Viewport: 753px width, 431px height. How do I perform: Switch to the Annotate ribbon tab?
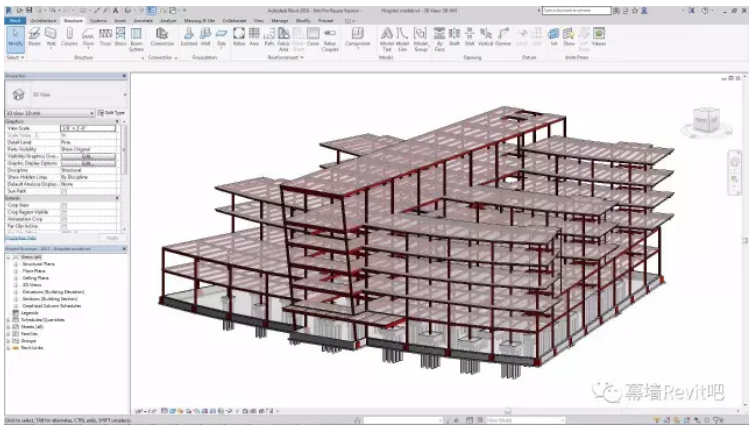143,21
